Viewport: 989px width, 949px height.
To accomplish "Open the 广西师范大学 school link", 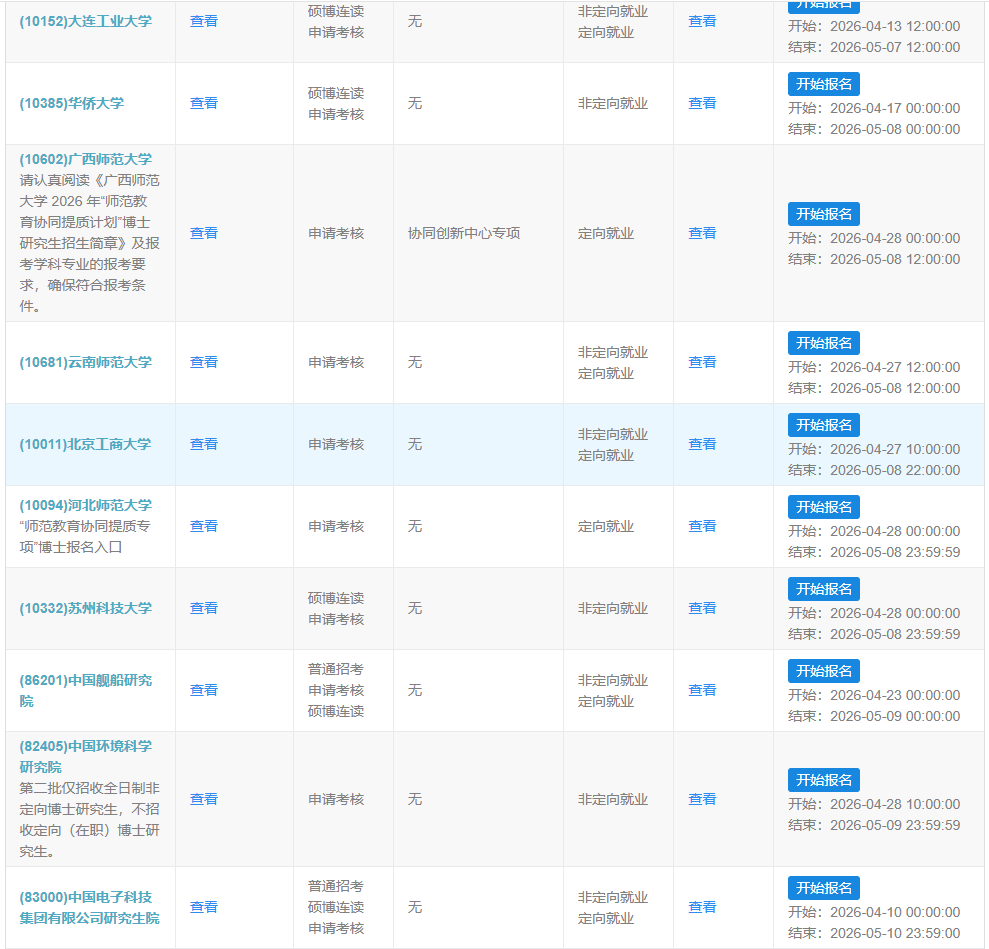I will point(86,160).
